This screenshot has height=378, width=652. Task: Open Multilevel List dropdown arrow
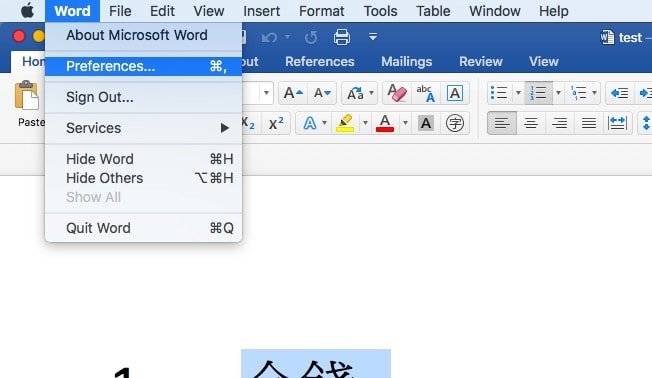(595, 93)
